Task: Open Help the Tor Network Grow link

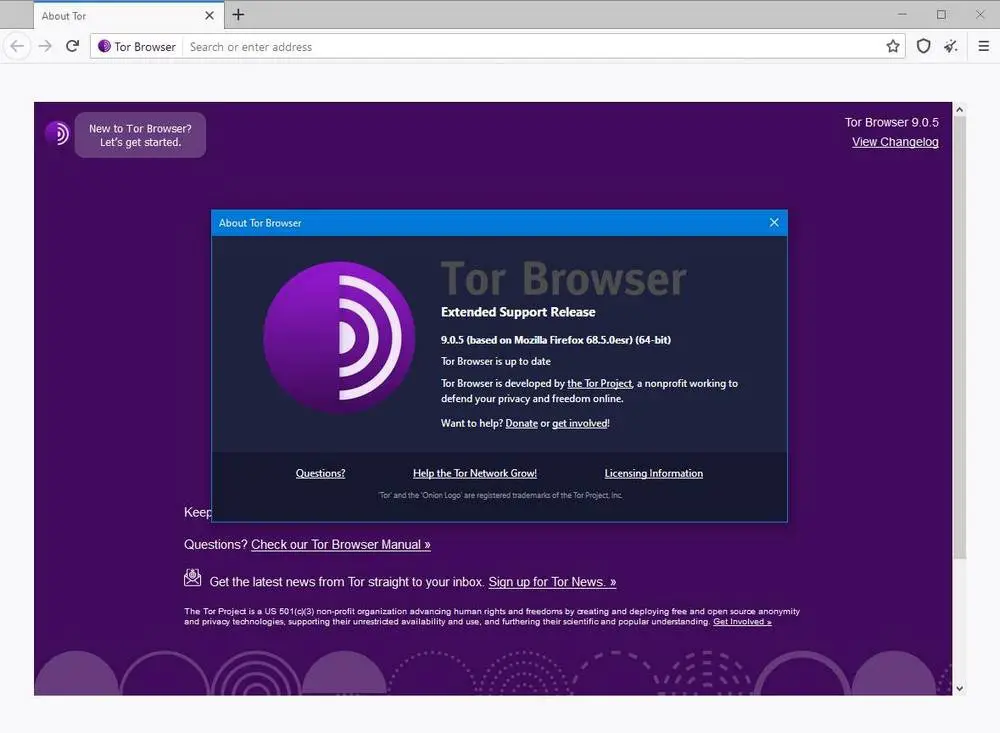Action: [x=474, y=473]
